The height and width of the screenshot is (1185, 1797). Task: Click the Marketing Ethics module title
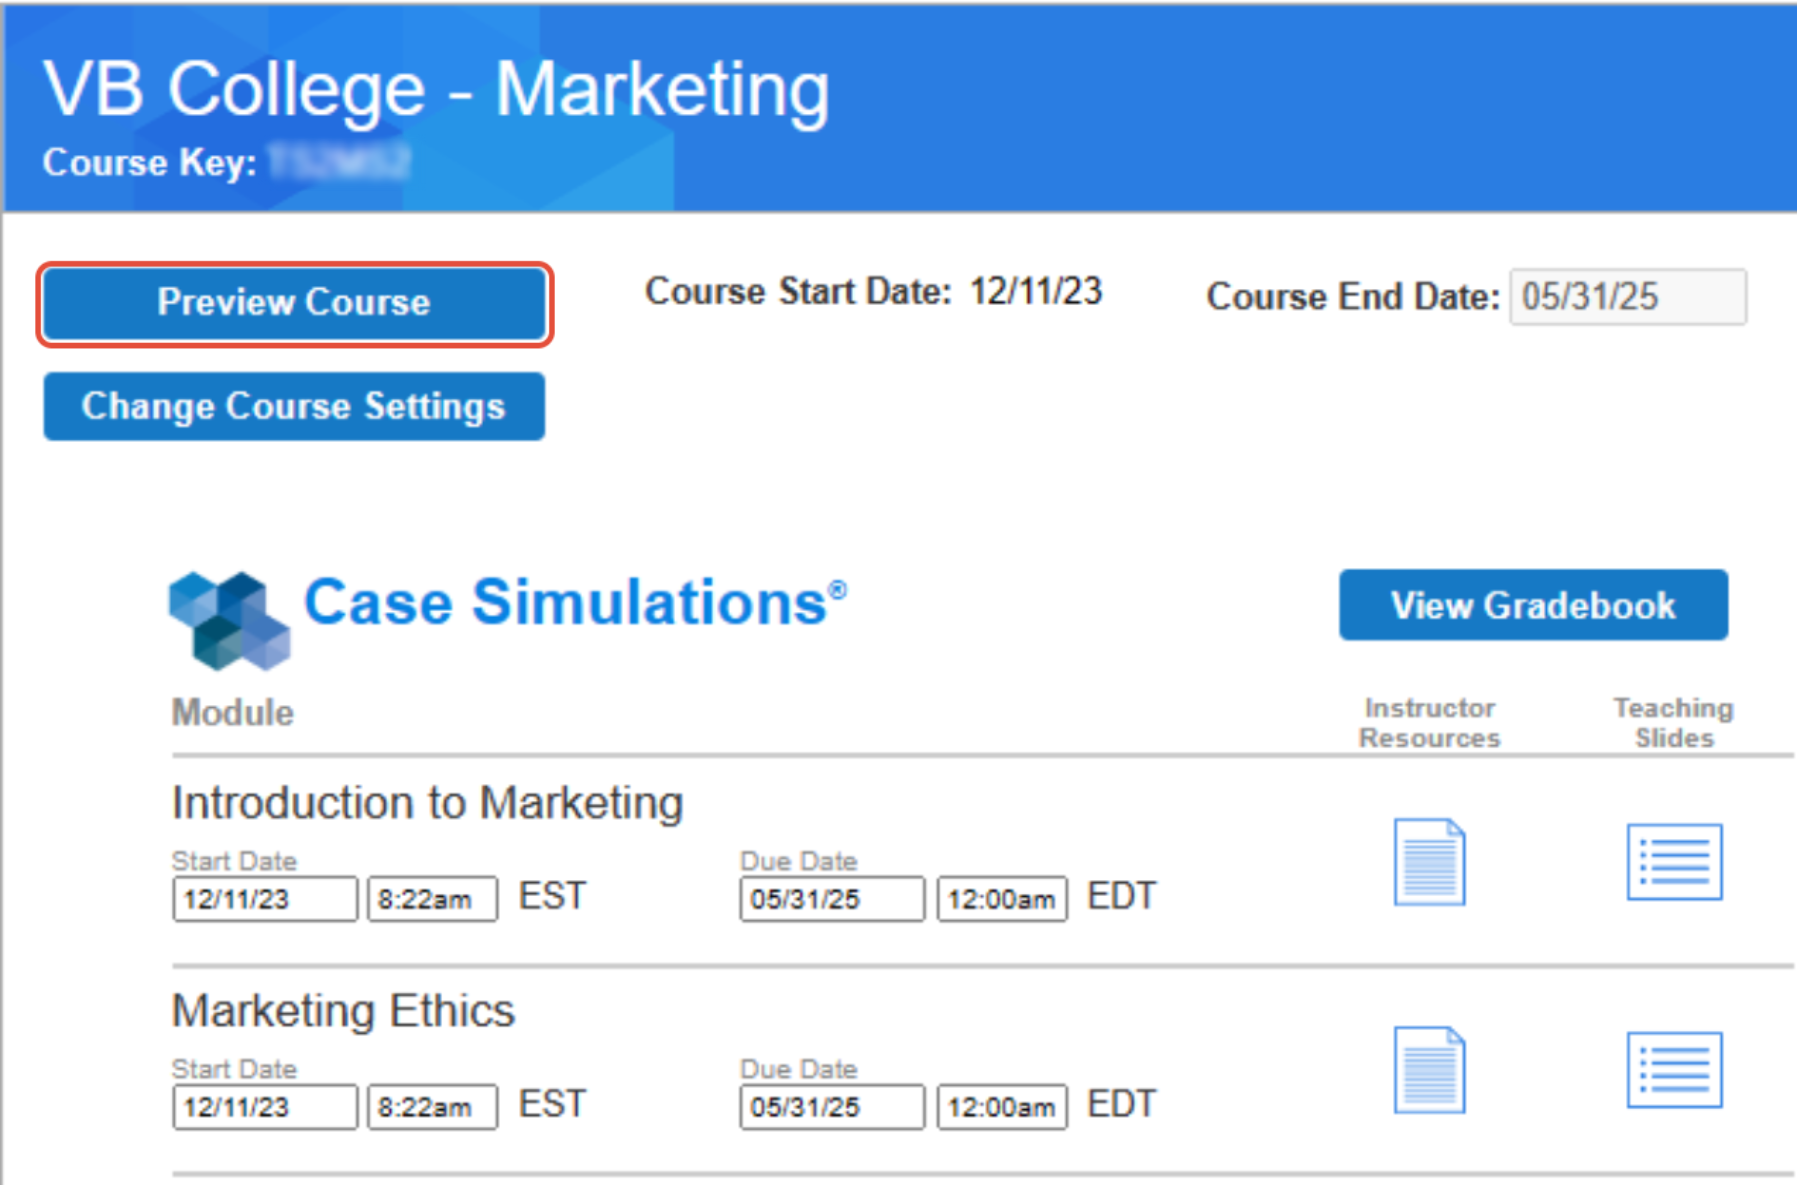pos(342,1009)
